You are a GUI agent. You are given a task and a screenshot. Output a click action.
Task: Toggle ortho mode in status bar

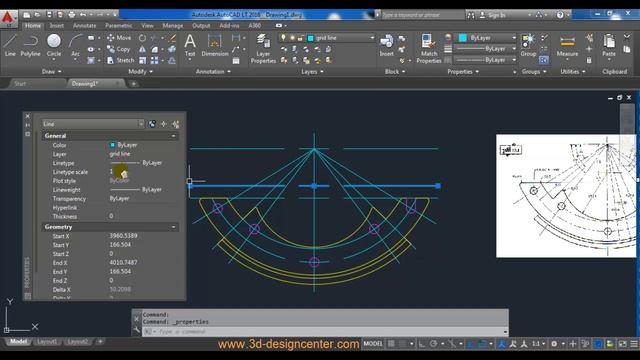pyautogui.click(x=422, y=344)
